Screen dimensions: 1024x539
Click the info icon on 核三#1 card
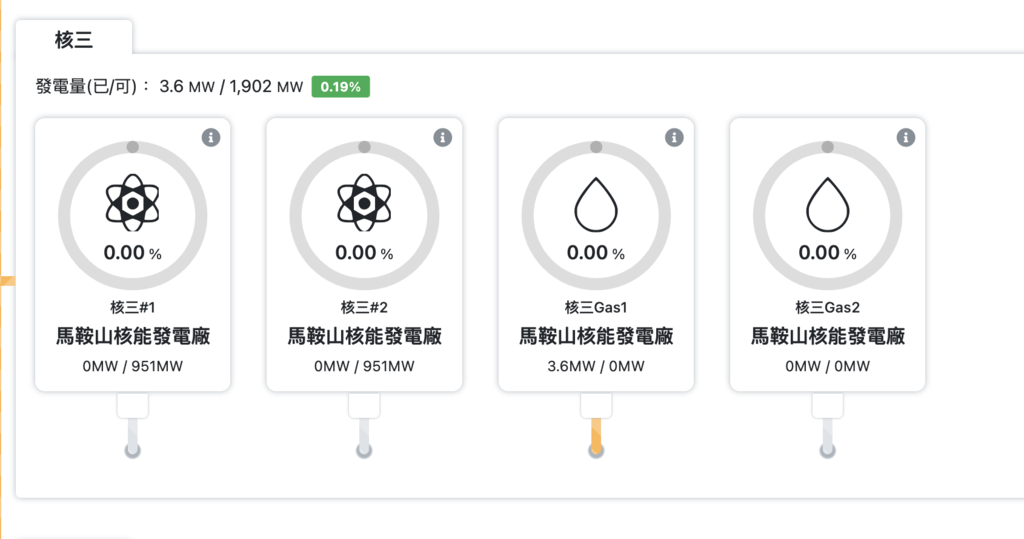[x=210, y=137]
